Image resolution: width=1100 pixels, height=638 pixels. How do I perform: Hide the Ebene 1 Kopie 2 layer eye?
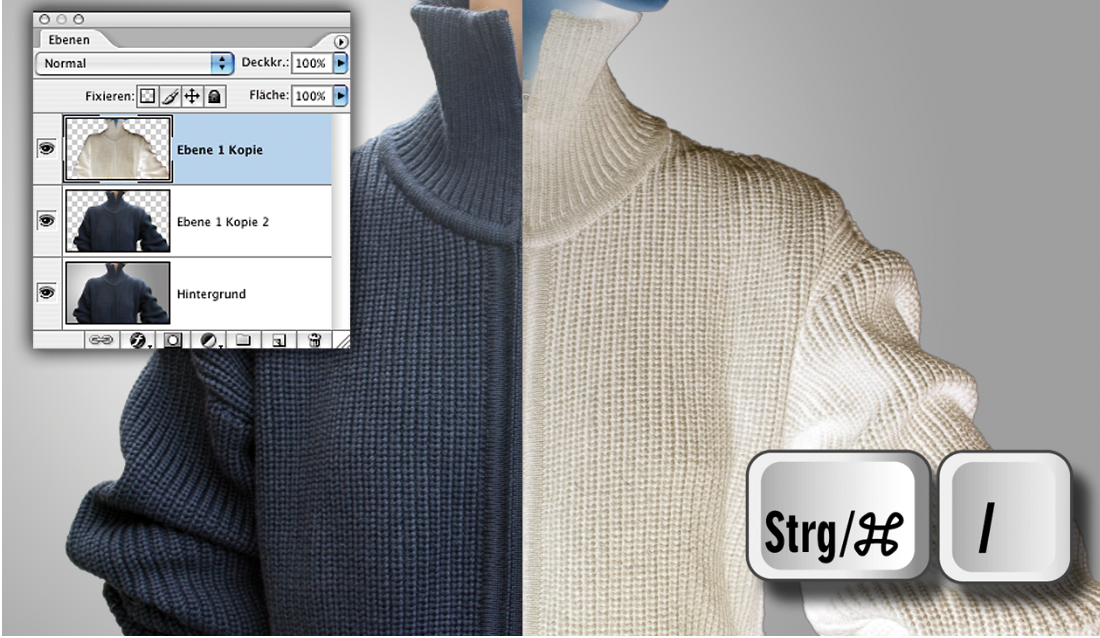tap(46, 220)
